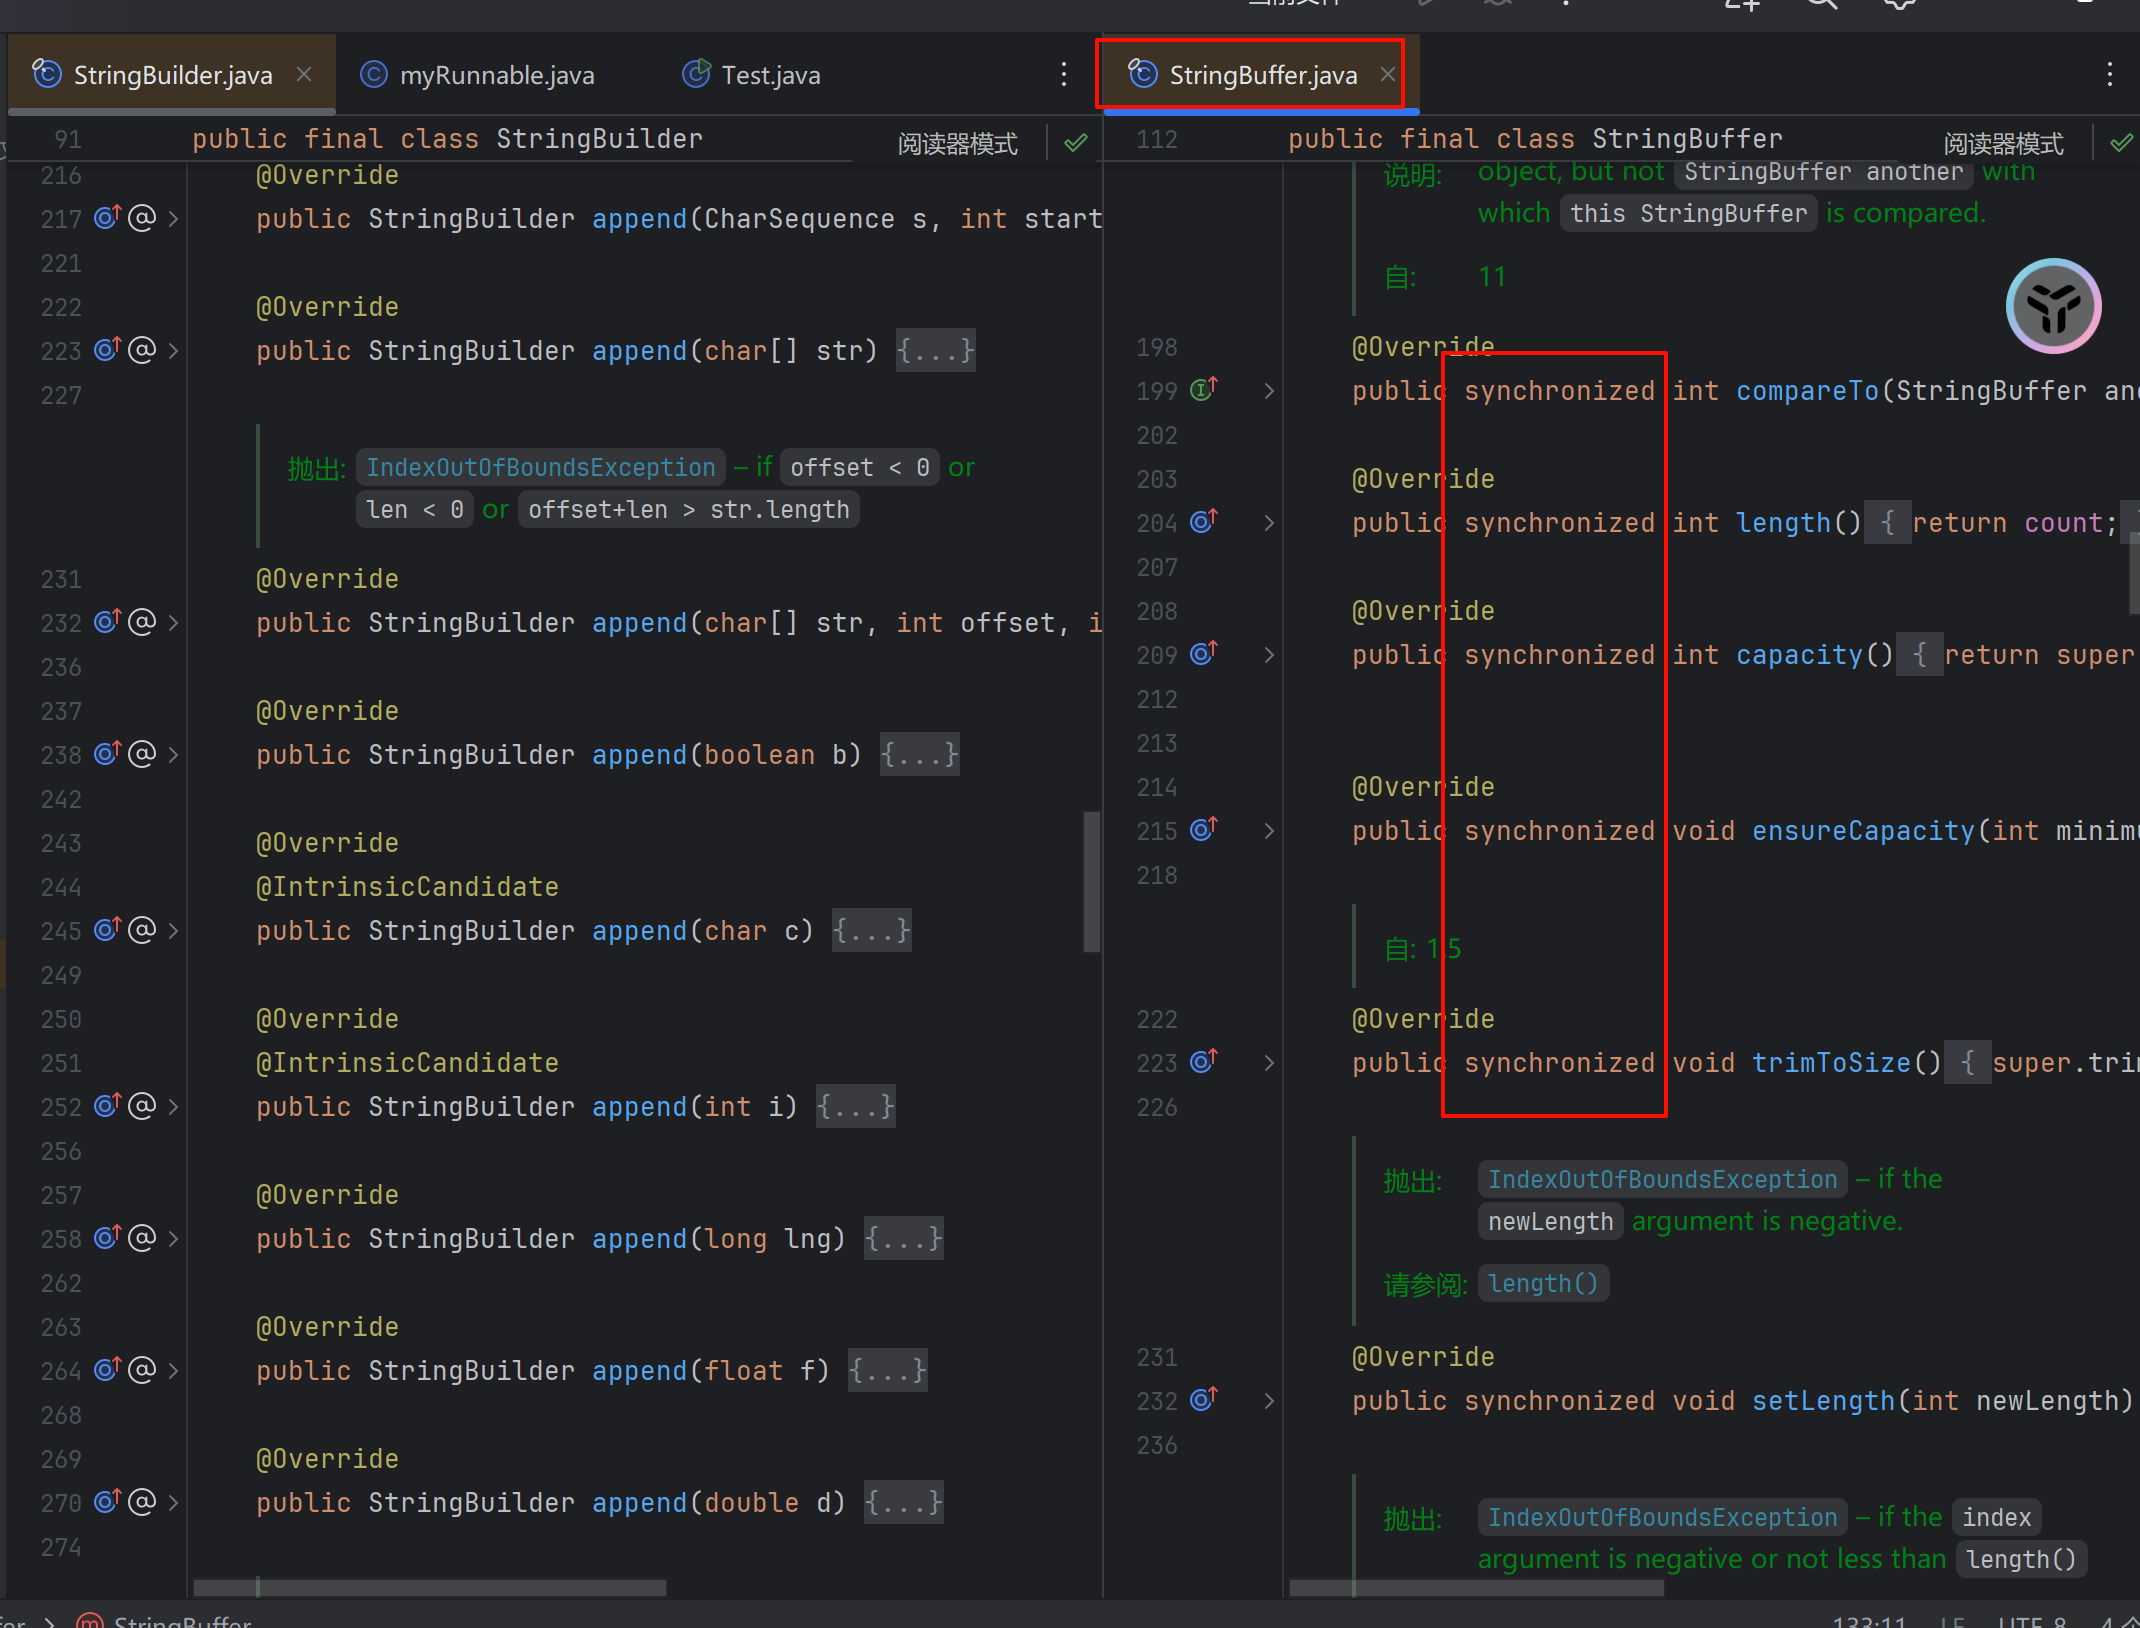Switch to the Test.java tab
Viewport: 2140px width, 1628px height.
(770, 75)
